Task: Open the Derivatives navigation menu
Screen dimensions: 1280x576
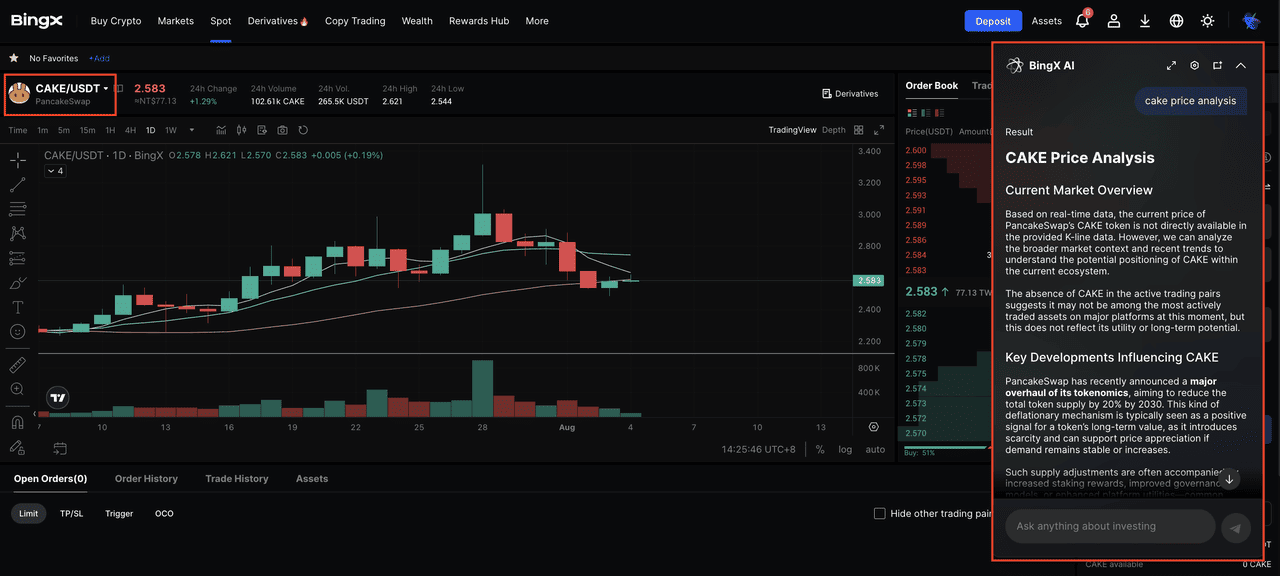Action: 278,21
